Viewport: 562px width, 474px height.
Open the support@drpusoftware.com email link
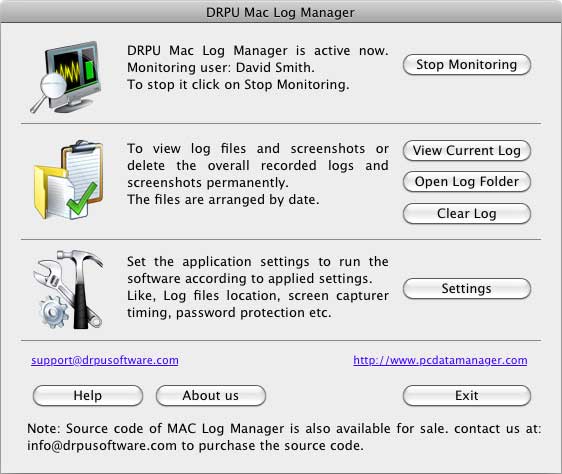tap(105, 360)
